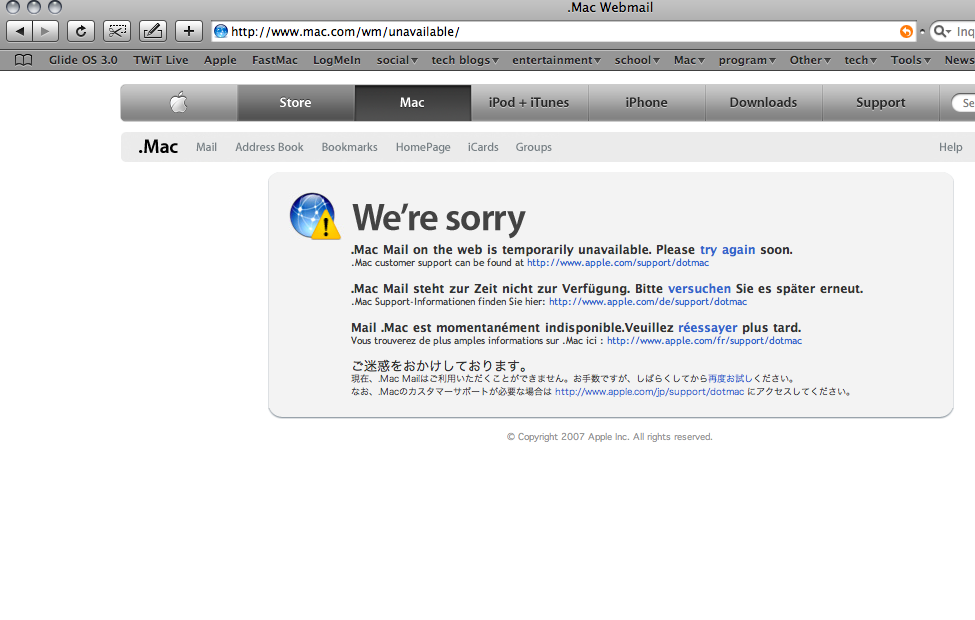Image resolution: width=975 pixels, height=620 pixels.
Task: Open Mail in the .Mac navigation
Action: pos(206,147)
